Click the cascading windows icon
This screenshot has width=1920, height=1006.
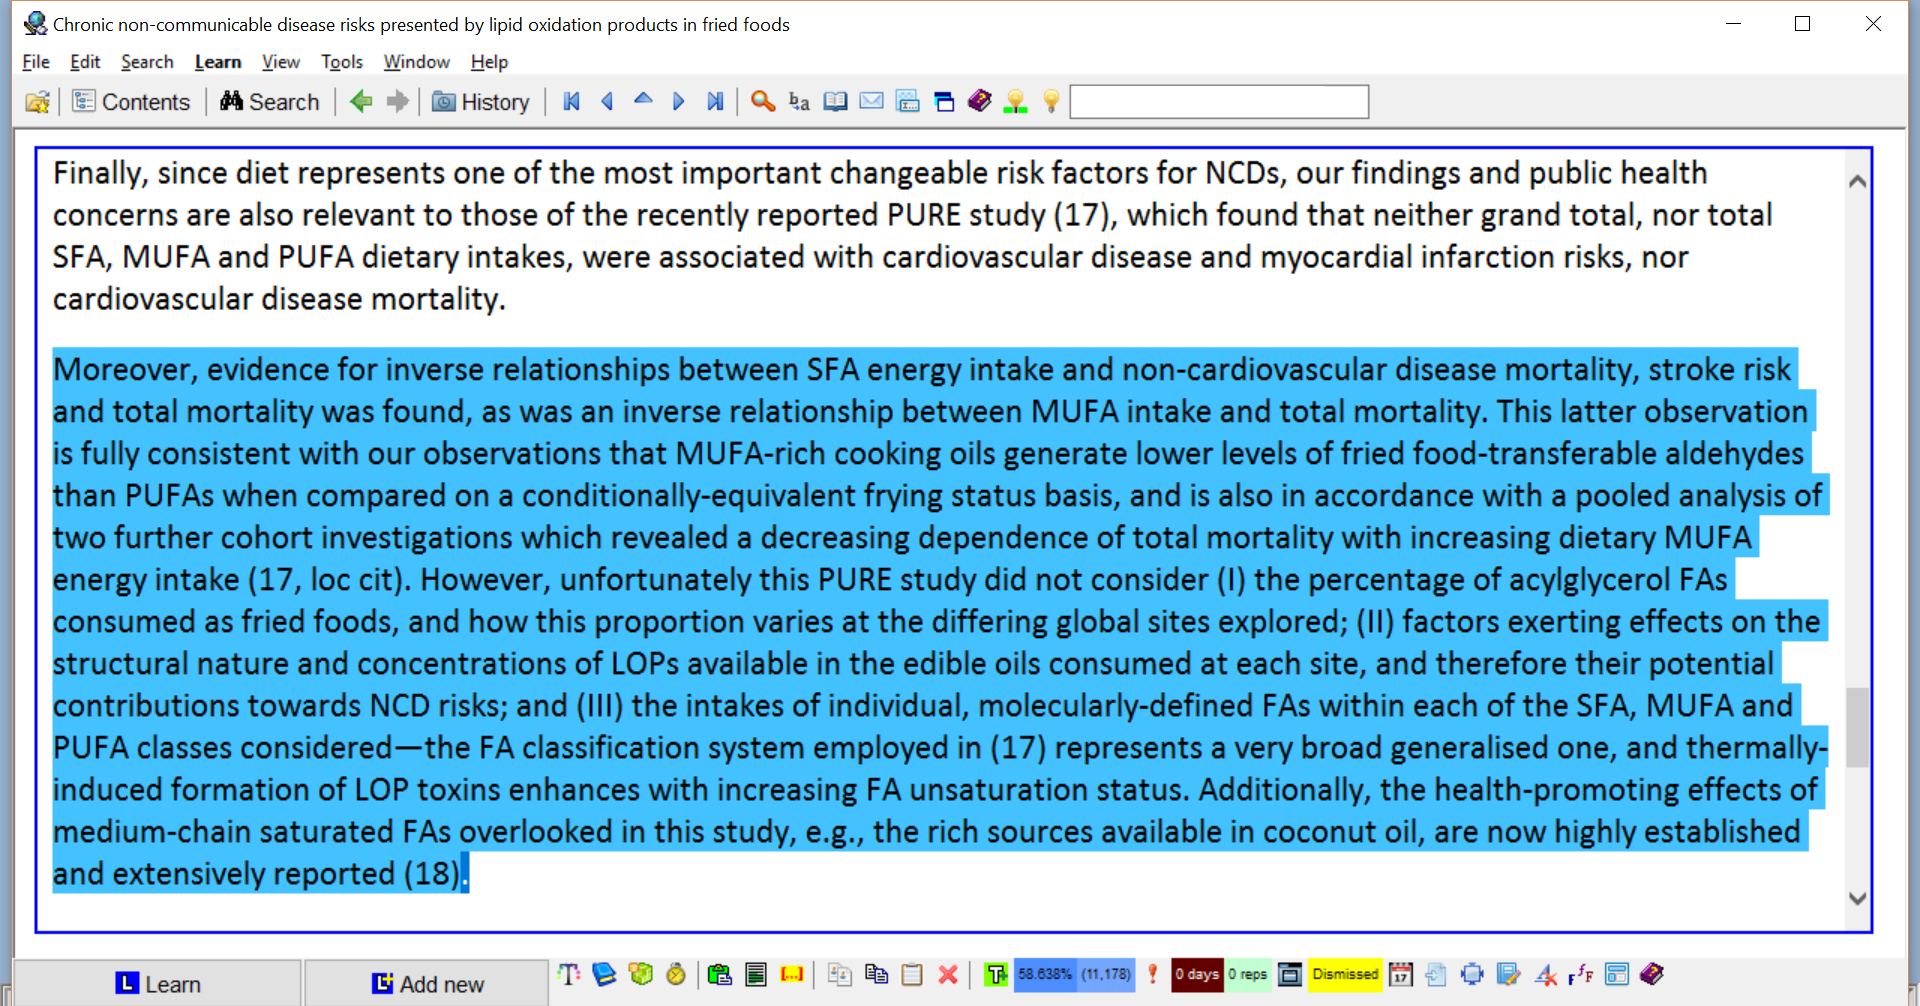tap(944, 102)
